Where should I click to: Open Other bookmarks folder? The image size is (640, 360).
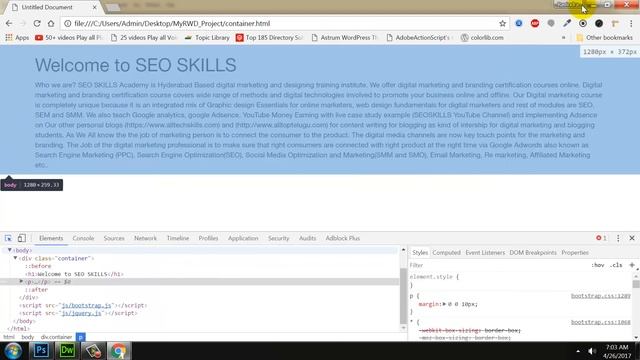604,38
